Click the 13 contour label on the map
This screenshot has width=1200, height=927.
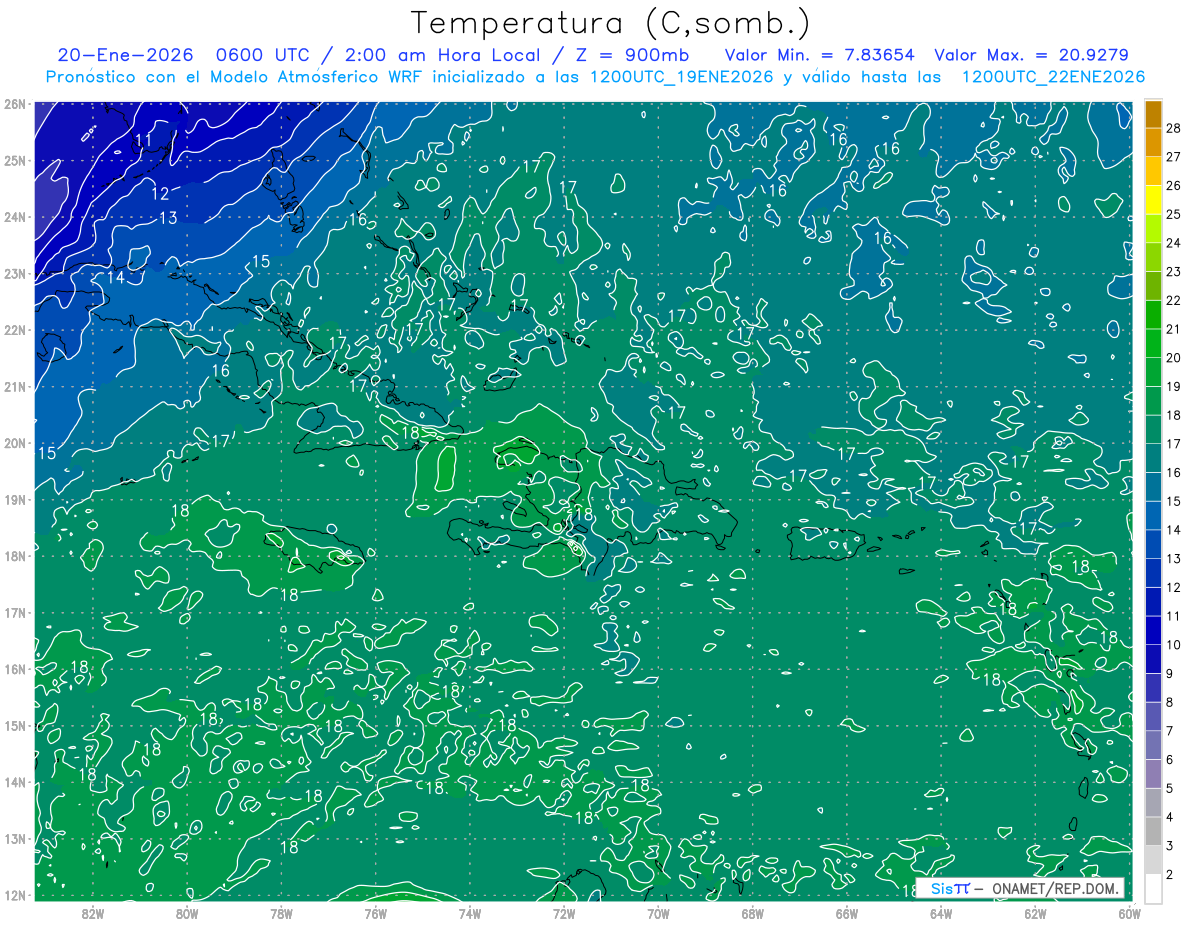[168, 217]
